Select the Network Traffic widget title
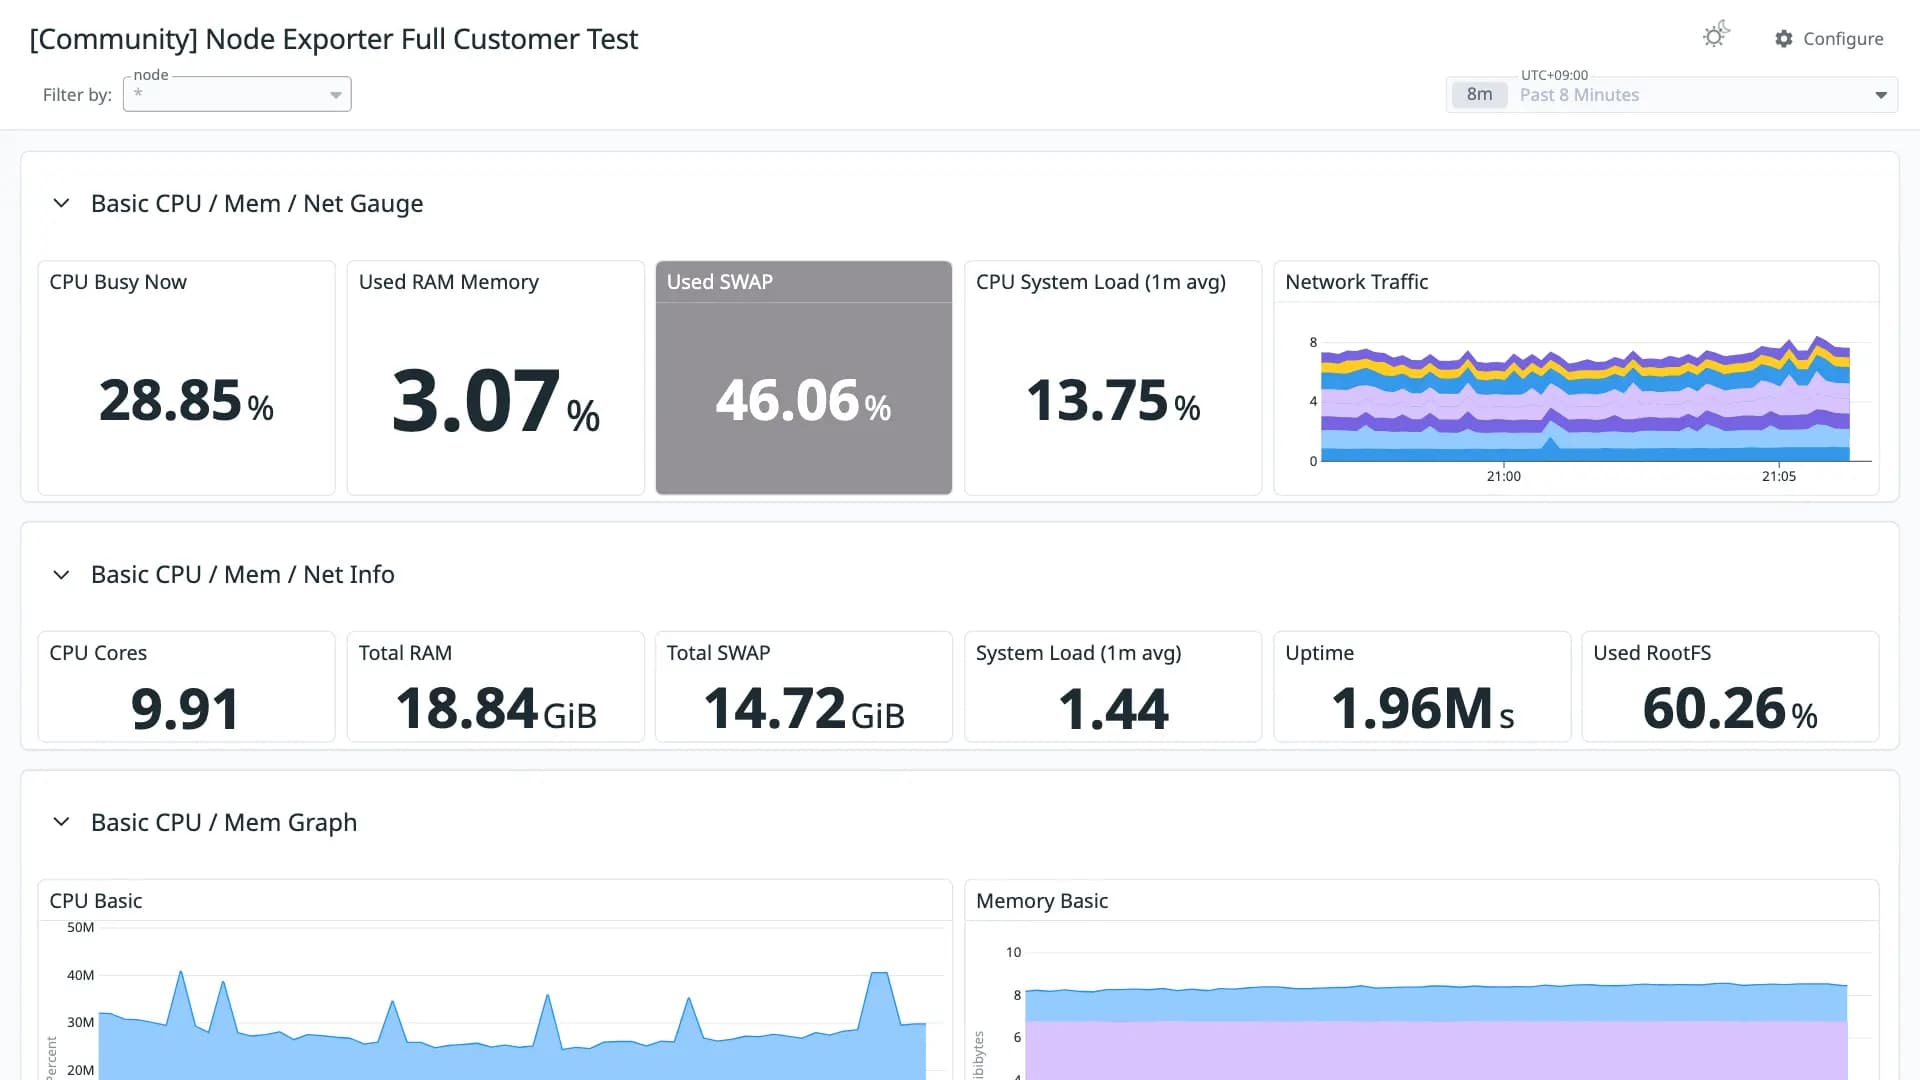The image size is (1920, 1080). click(x=1357, y=282)
